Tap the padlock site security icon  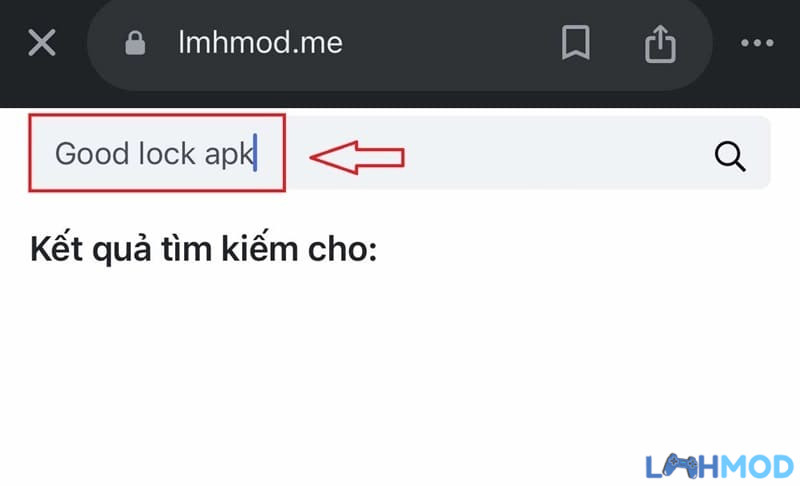pos(135,43)
